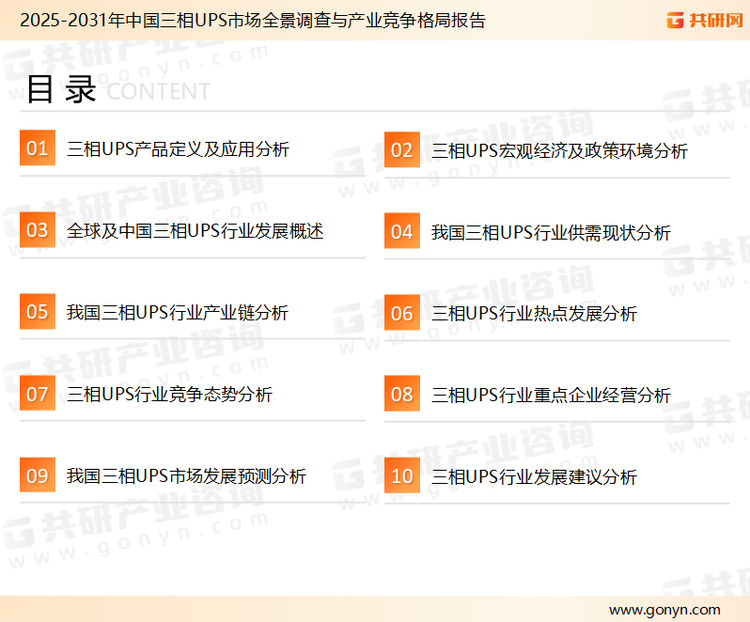Click the orange 02 number badge
The height and width of the screenshot is (622, 750).
click(x=402, y=150)
